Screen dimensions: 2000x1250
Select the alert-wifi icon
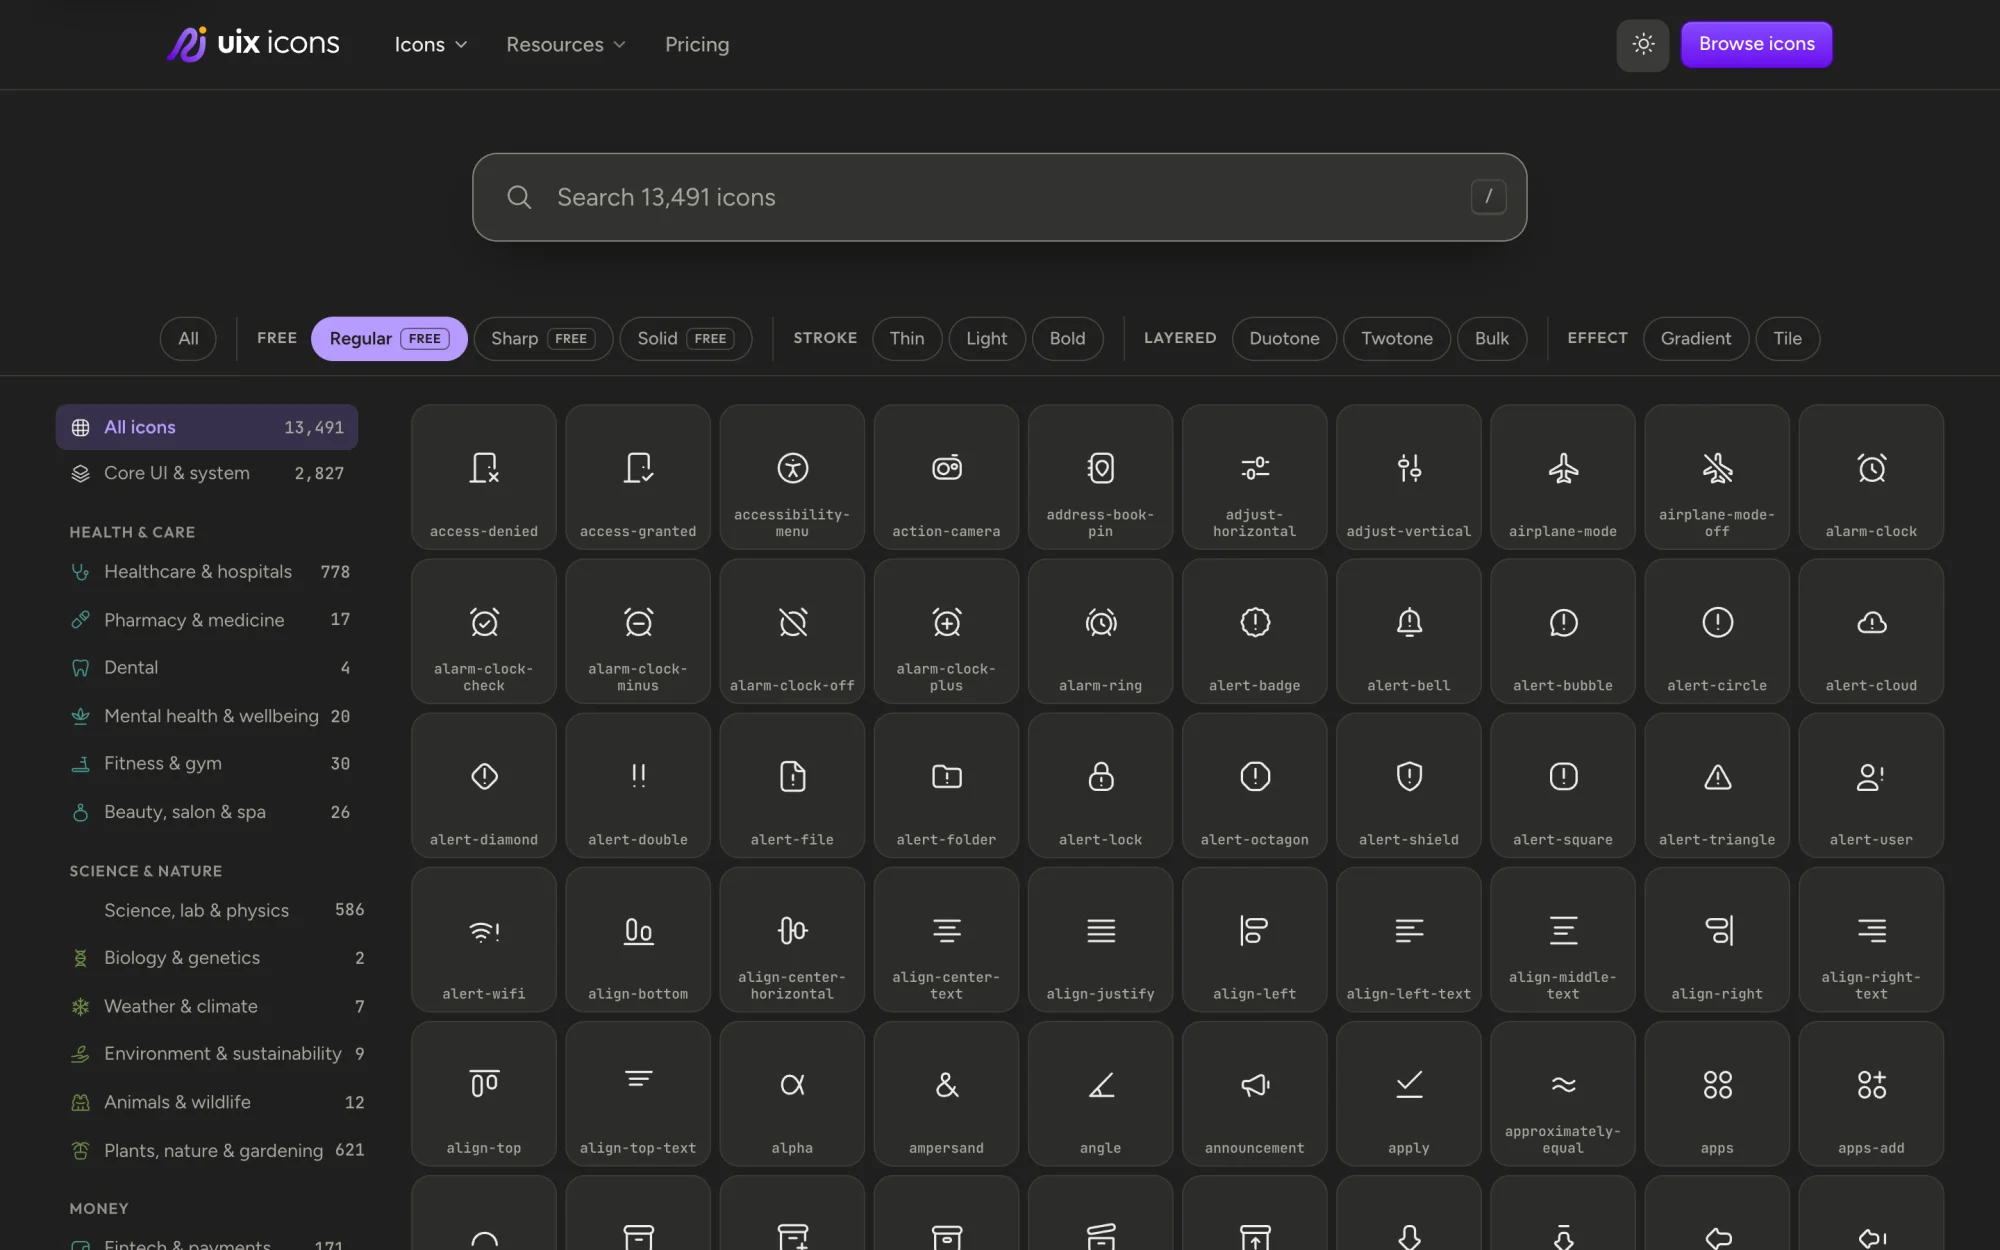point(484,939)
